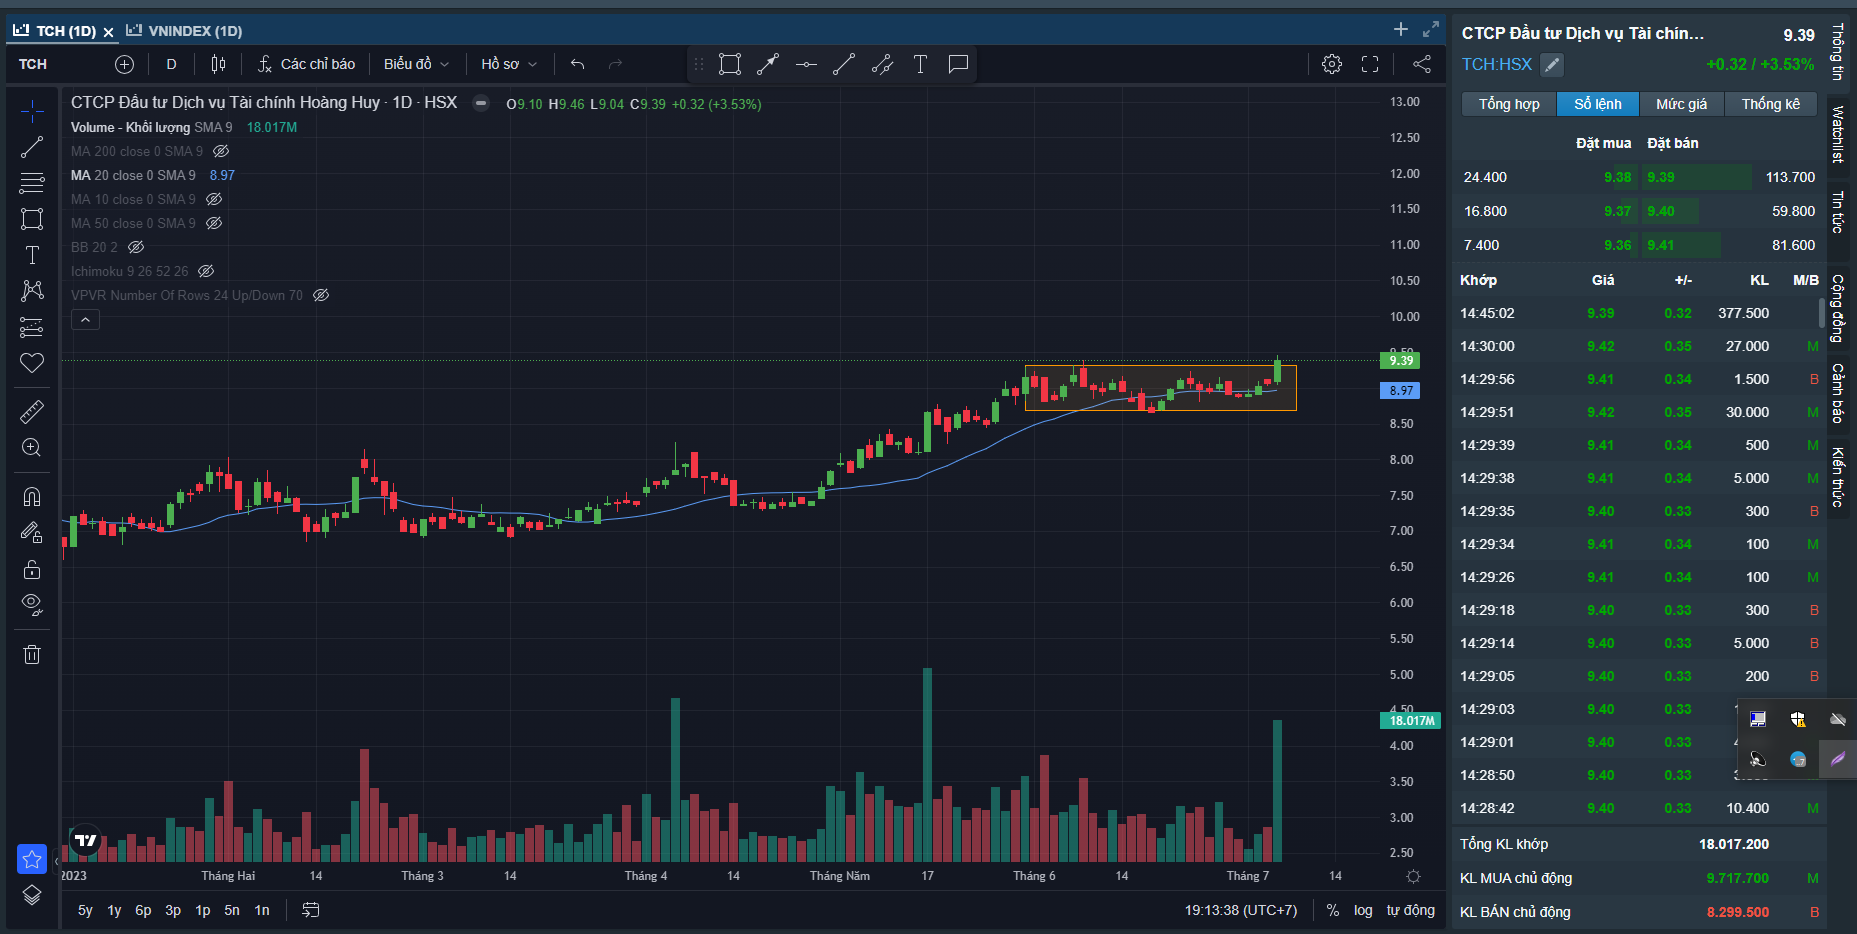Remove drawings with the trash icon
1857x934 pixels.
point(32,654)
